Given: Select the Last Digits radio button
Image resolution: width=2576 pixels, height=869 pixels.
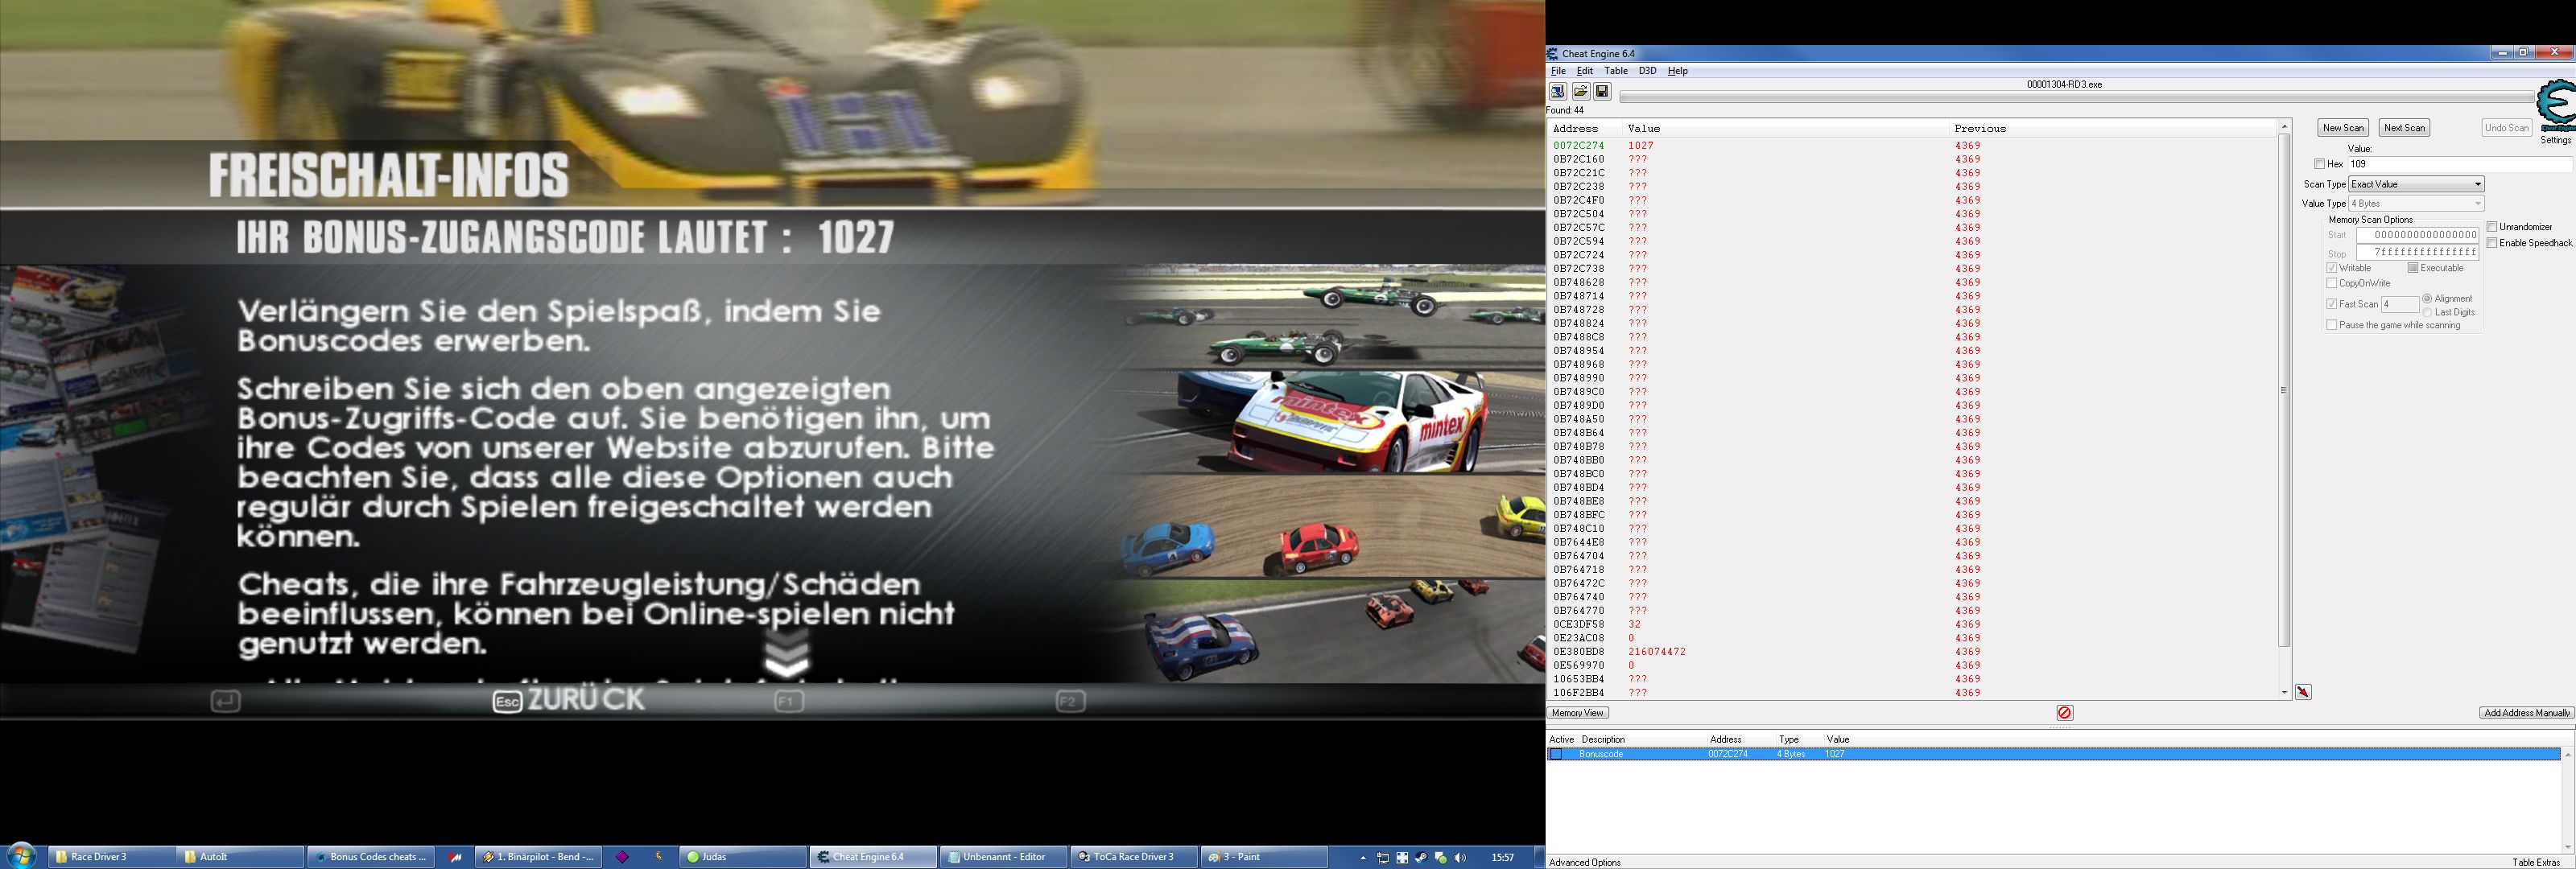Looking at the screenshot, I should [2427, 313].
